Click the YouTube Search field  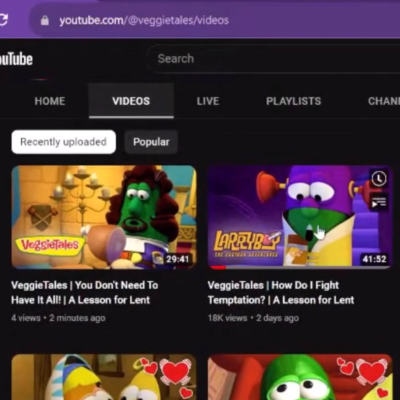pyautogui.click(x=273, y=59)
